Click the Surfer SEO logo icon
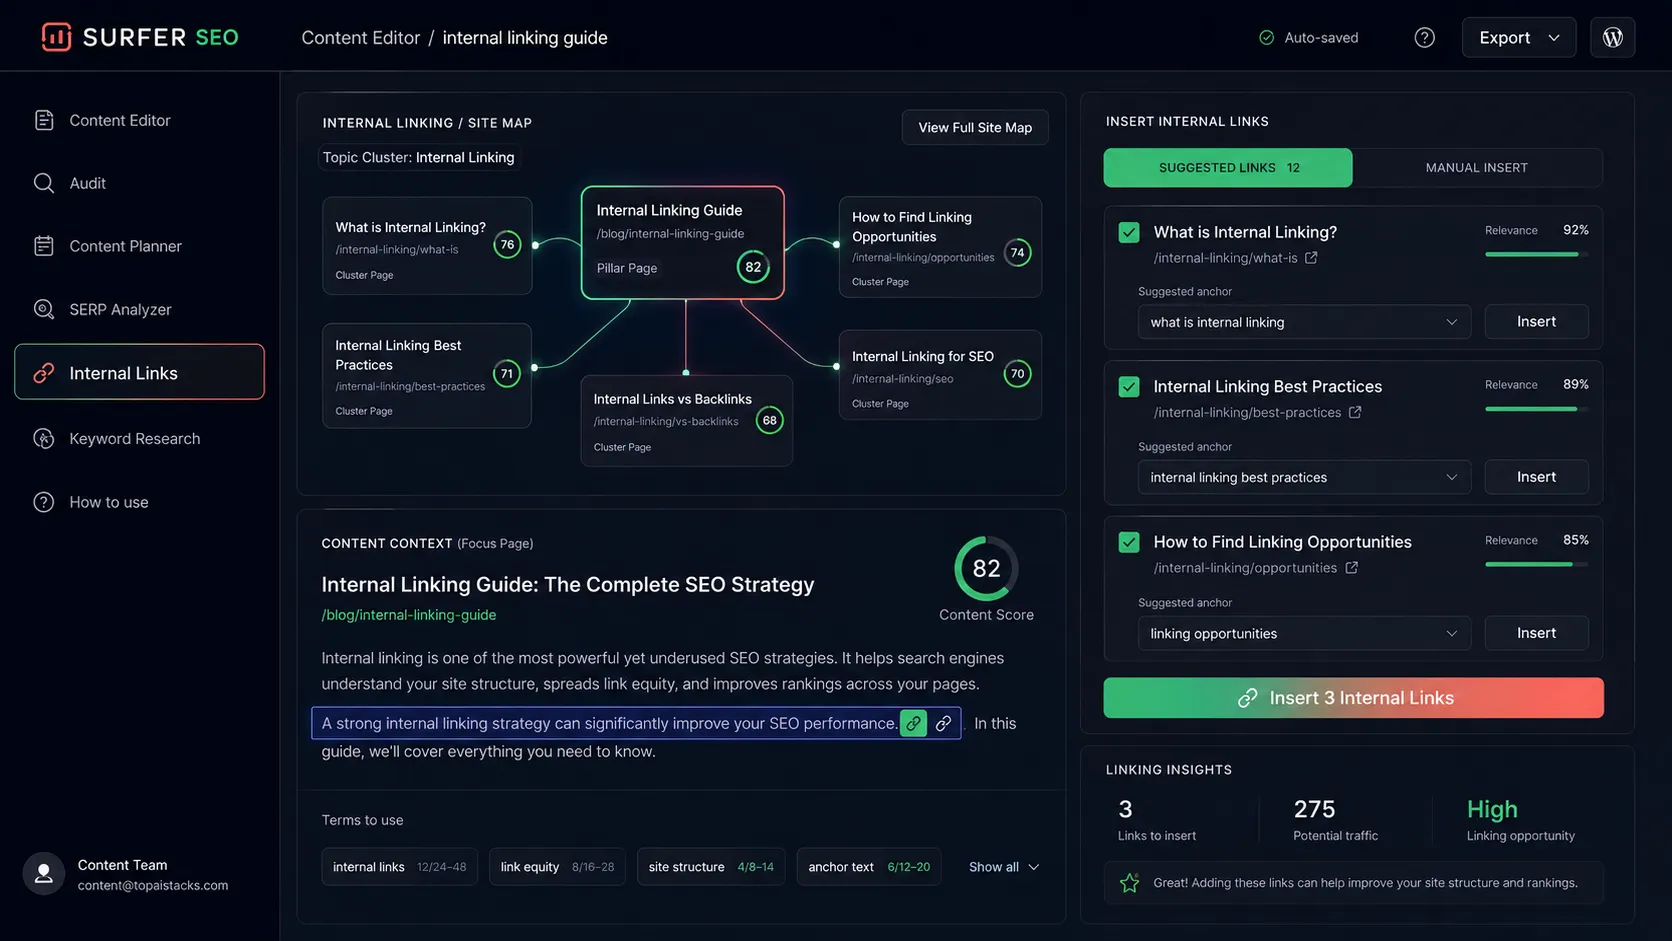1672x941 pixels. 56,37
